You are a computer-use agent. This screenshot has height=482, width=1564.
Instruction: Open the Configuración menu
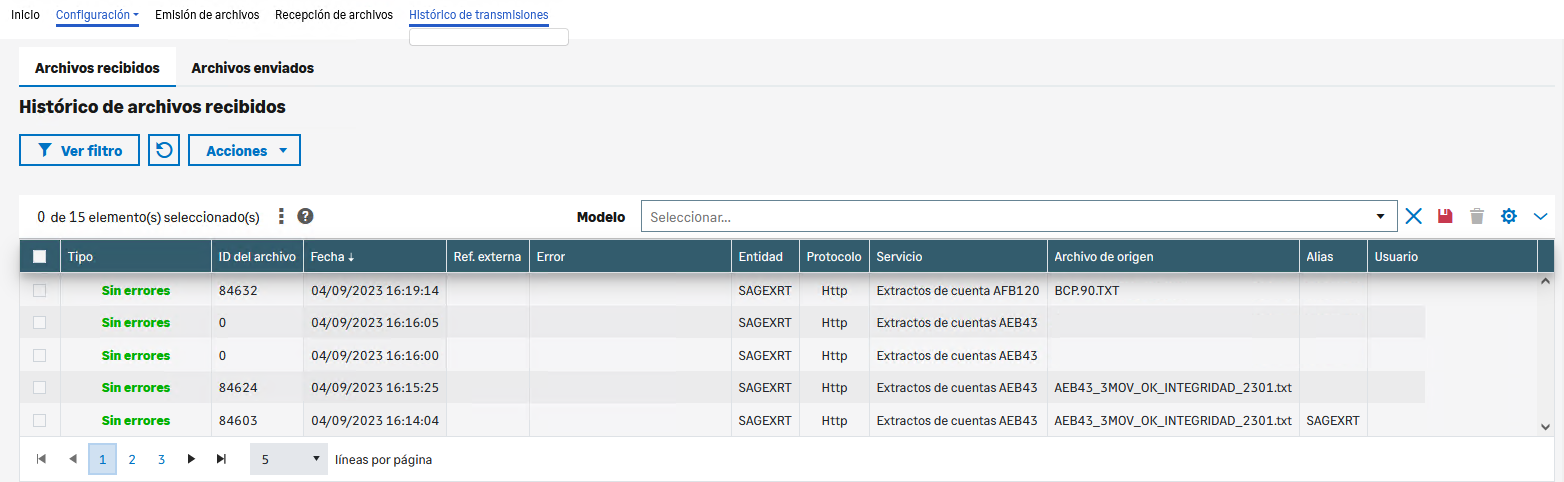(97, 15)
